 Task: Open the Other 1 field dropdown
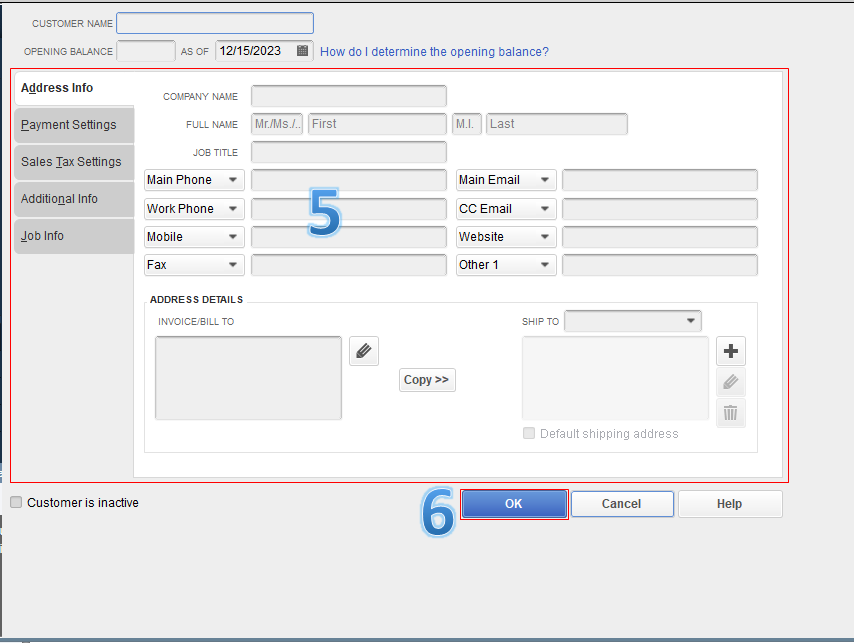pyautogui.click(x=544, y=264)
